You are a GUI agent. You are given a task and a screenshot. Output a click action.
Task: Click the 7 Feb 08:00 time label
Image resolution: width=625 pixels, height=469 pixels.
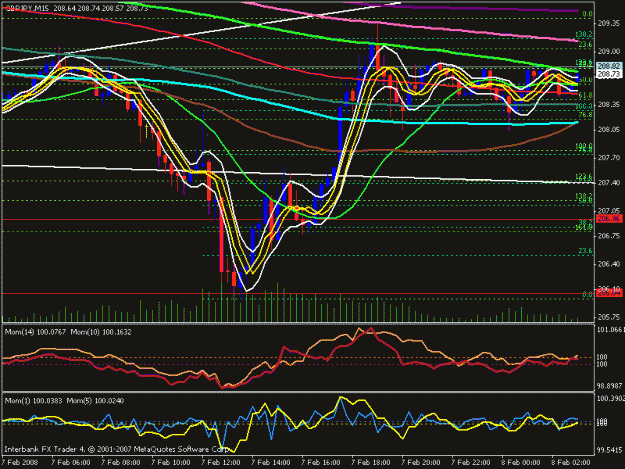(121, 462)
